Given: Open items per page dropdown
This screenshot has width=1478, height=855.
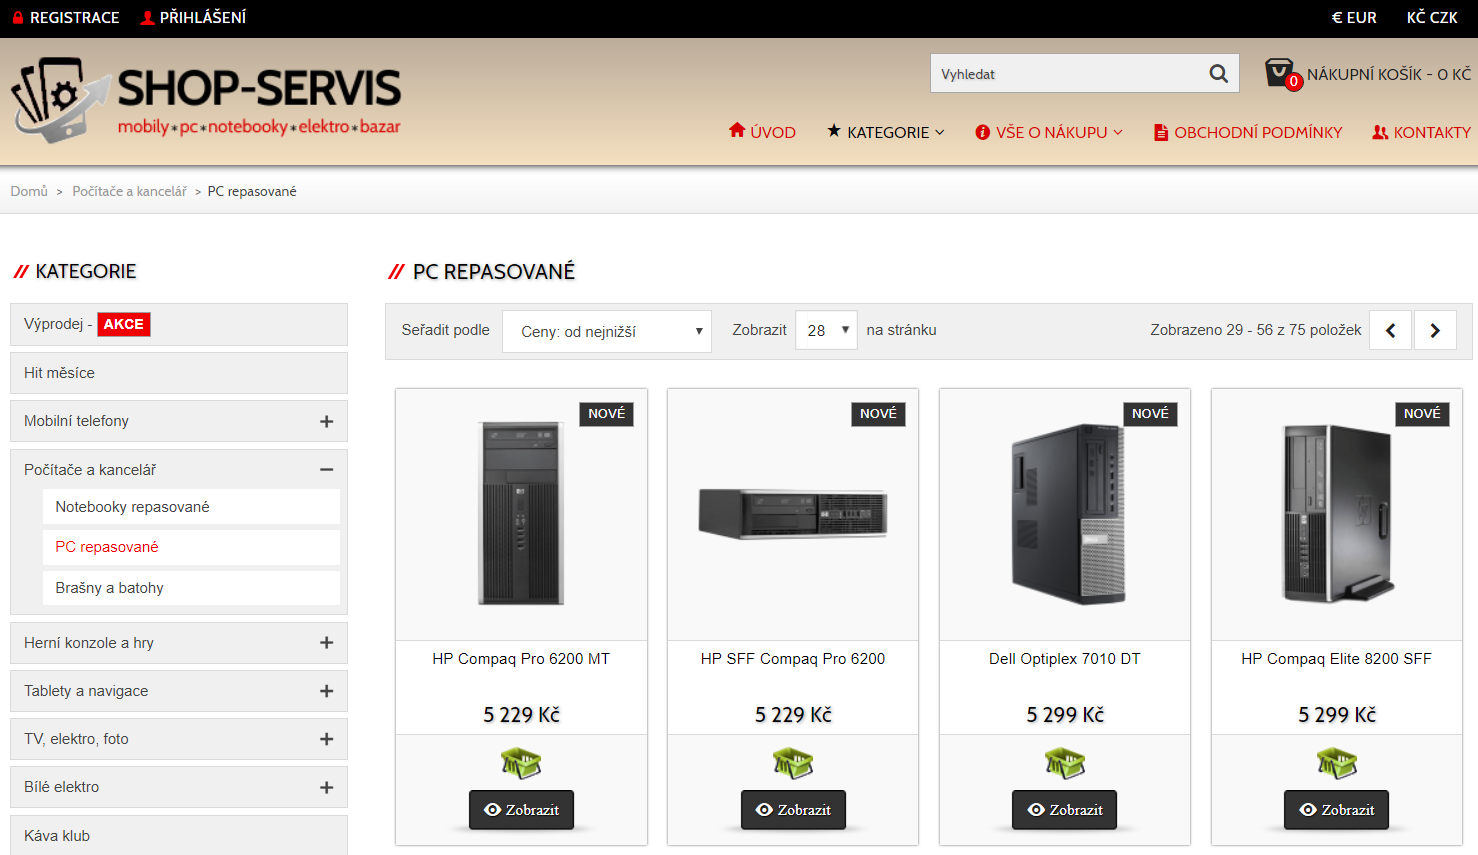Looking at the screenshot, I should (x=826, y=330).
